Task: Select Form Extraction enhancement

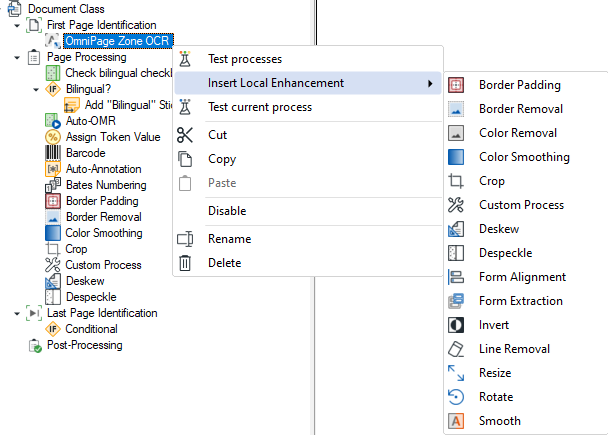Action: 521,301
